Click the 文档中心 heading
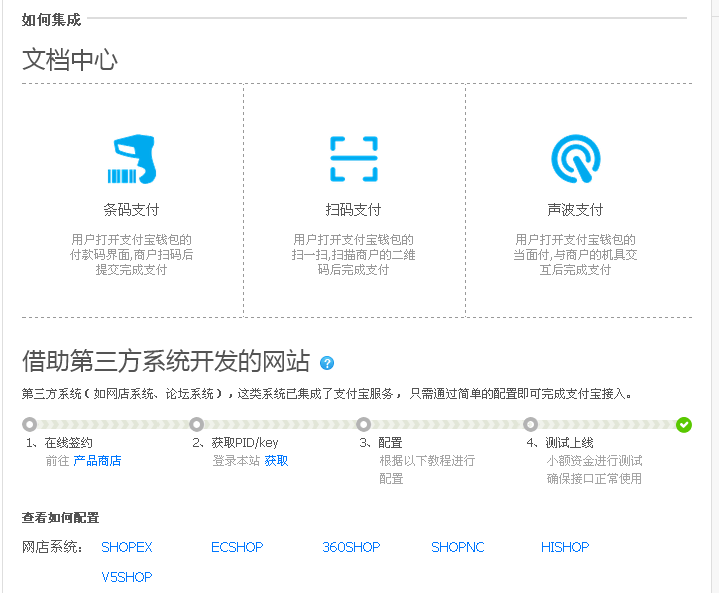The height and width of the screenshot is (593, 719). point(70,60)
